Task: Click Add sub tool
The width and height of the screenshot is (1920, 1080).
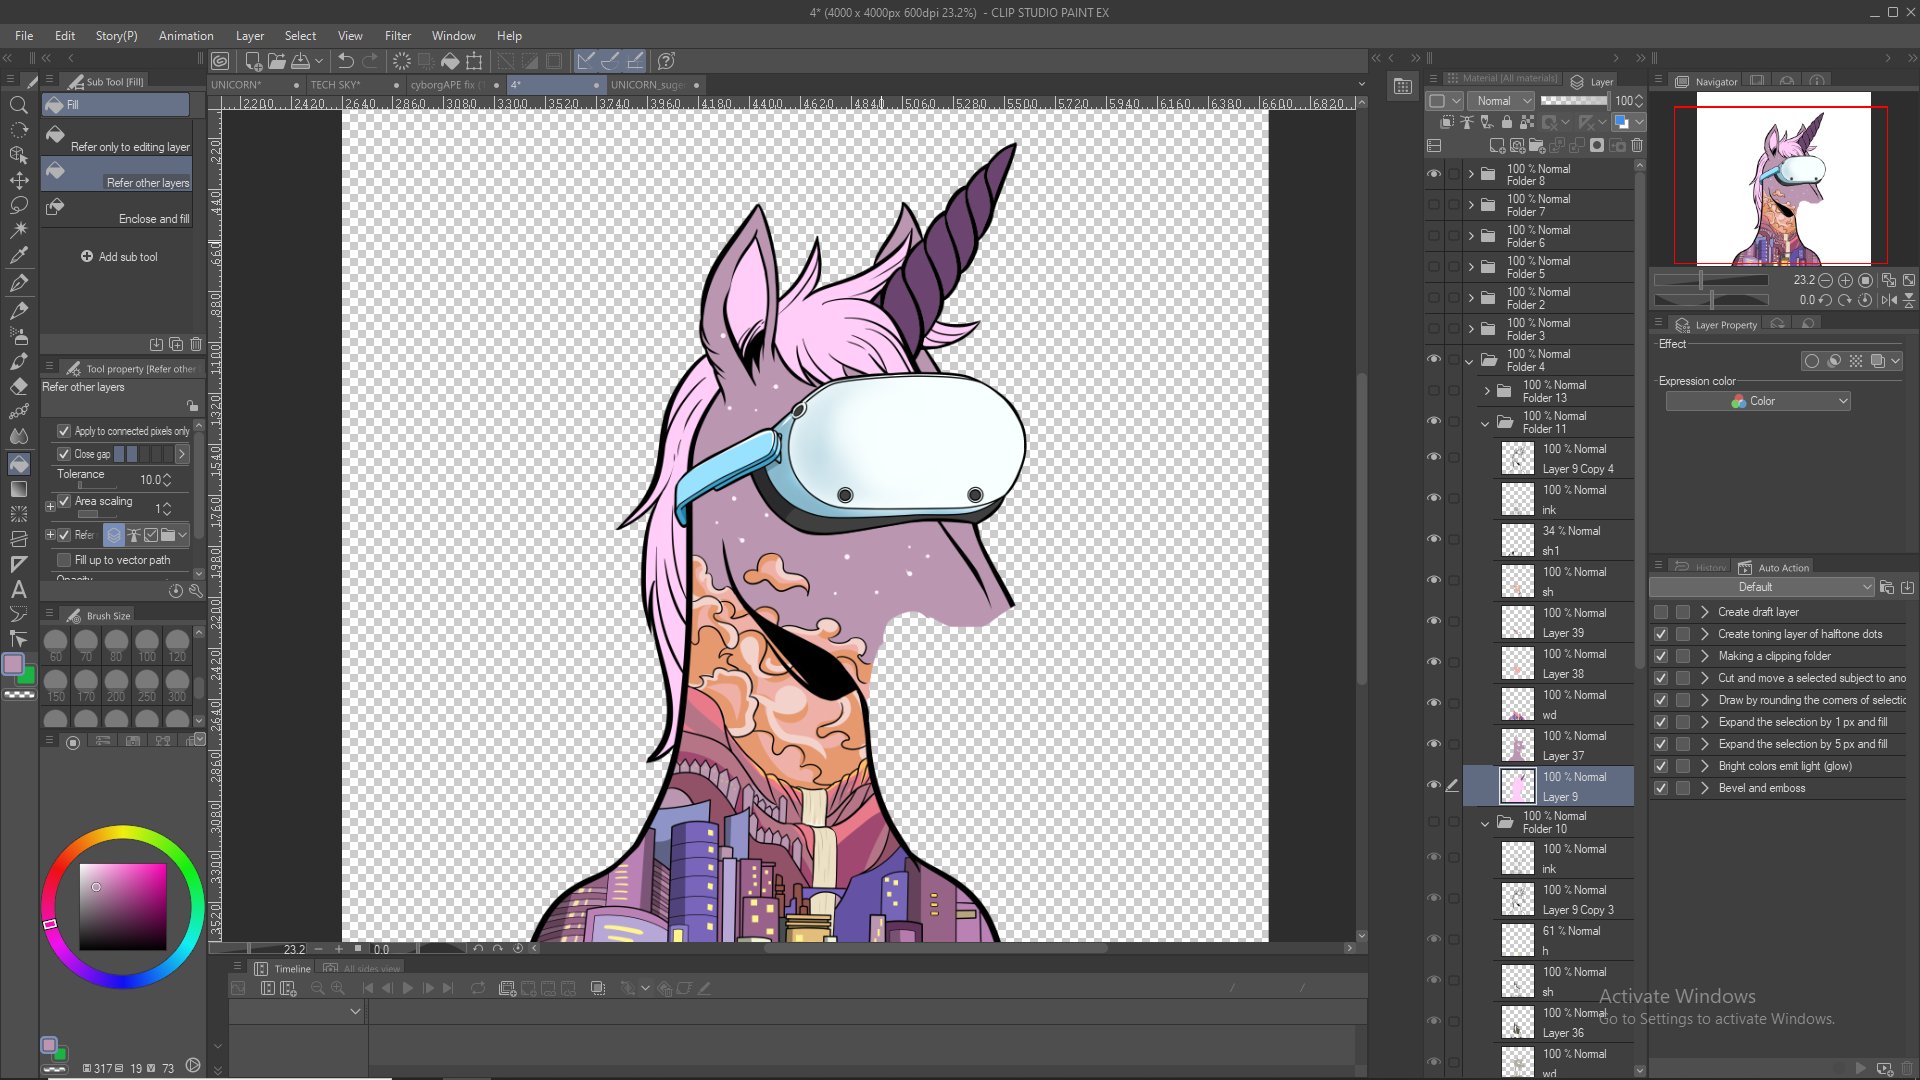Action: pos(119,257)
